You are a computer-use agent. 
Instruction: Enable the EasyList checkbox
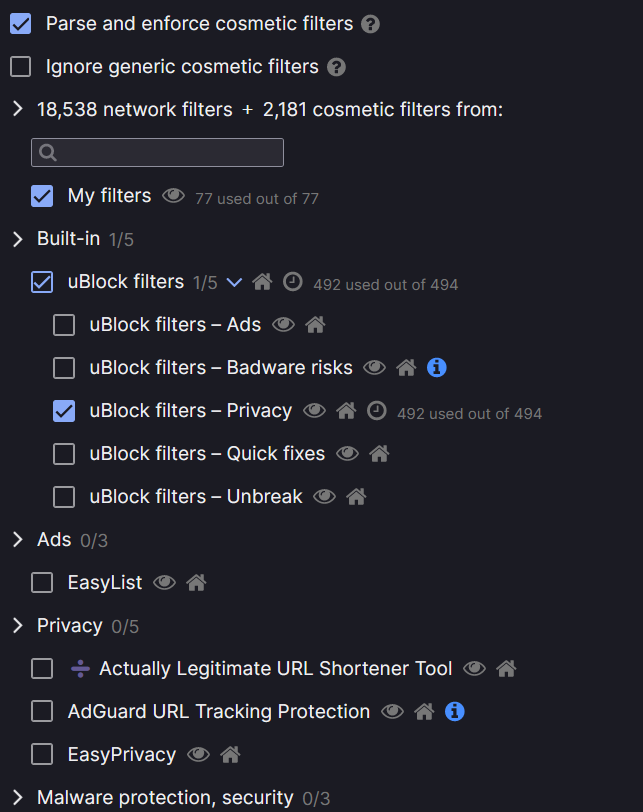[42, 582]
